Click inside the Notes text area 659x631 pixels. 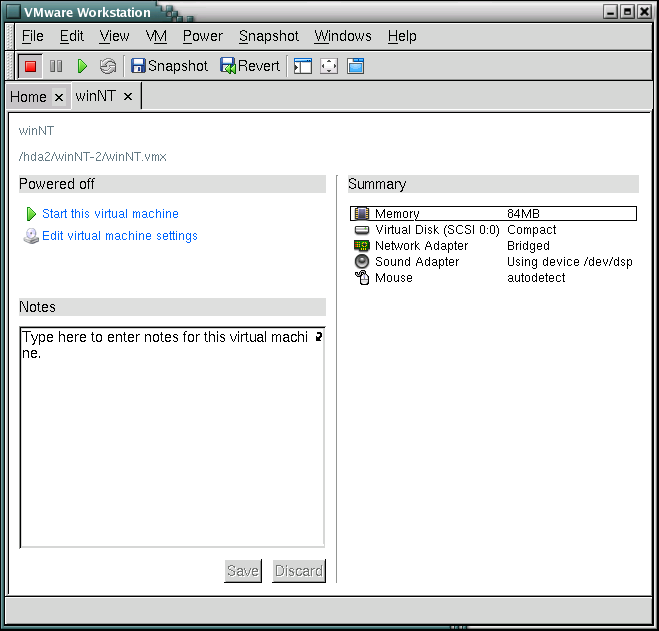coord(172,438)
